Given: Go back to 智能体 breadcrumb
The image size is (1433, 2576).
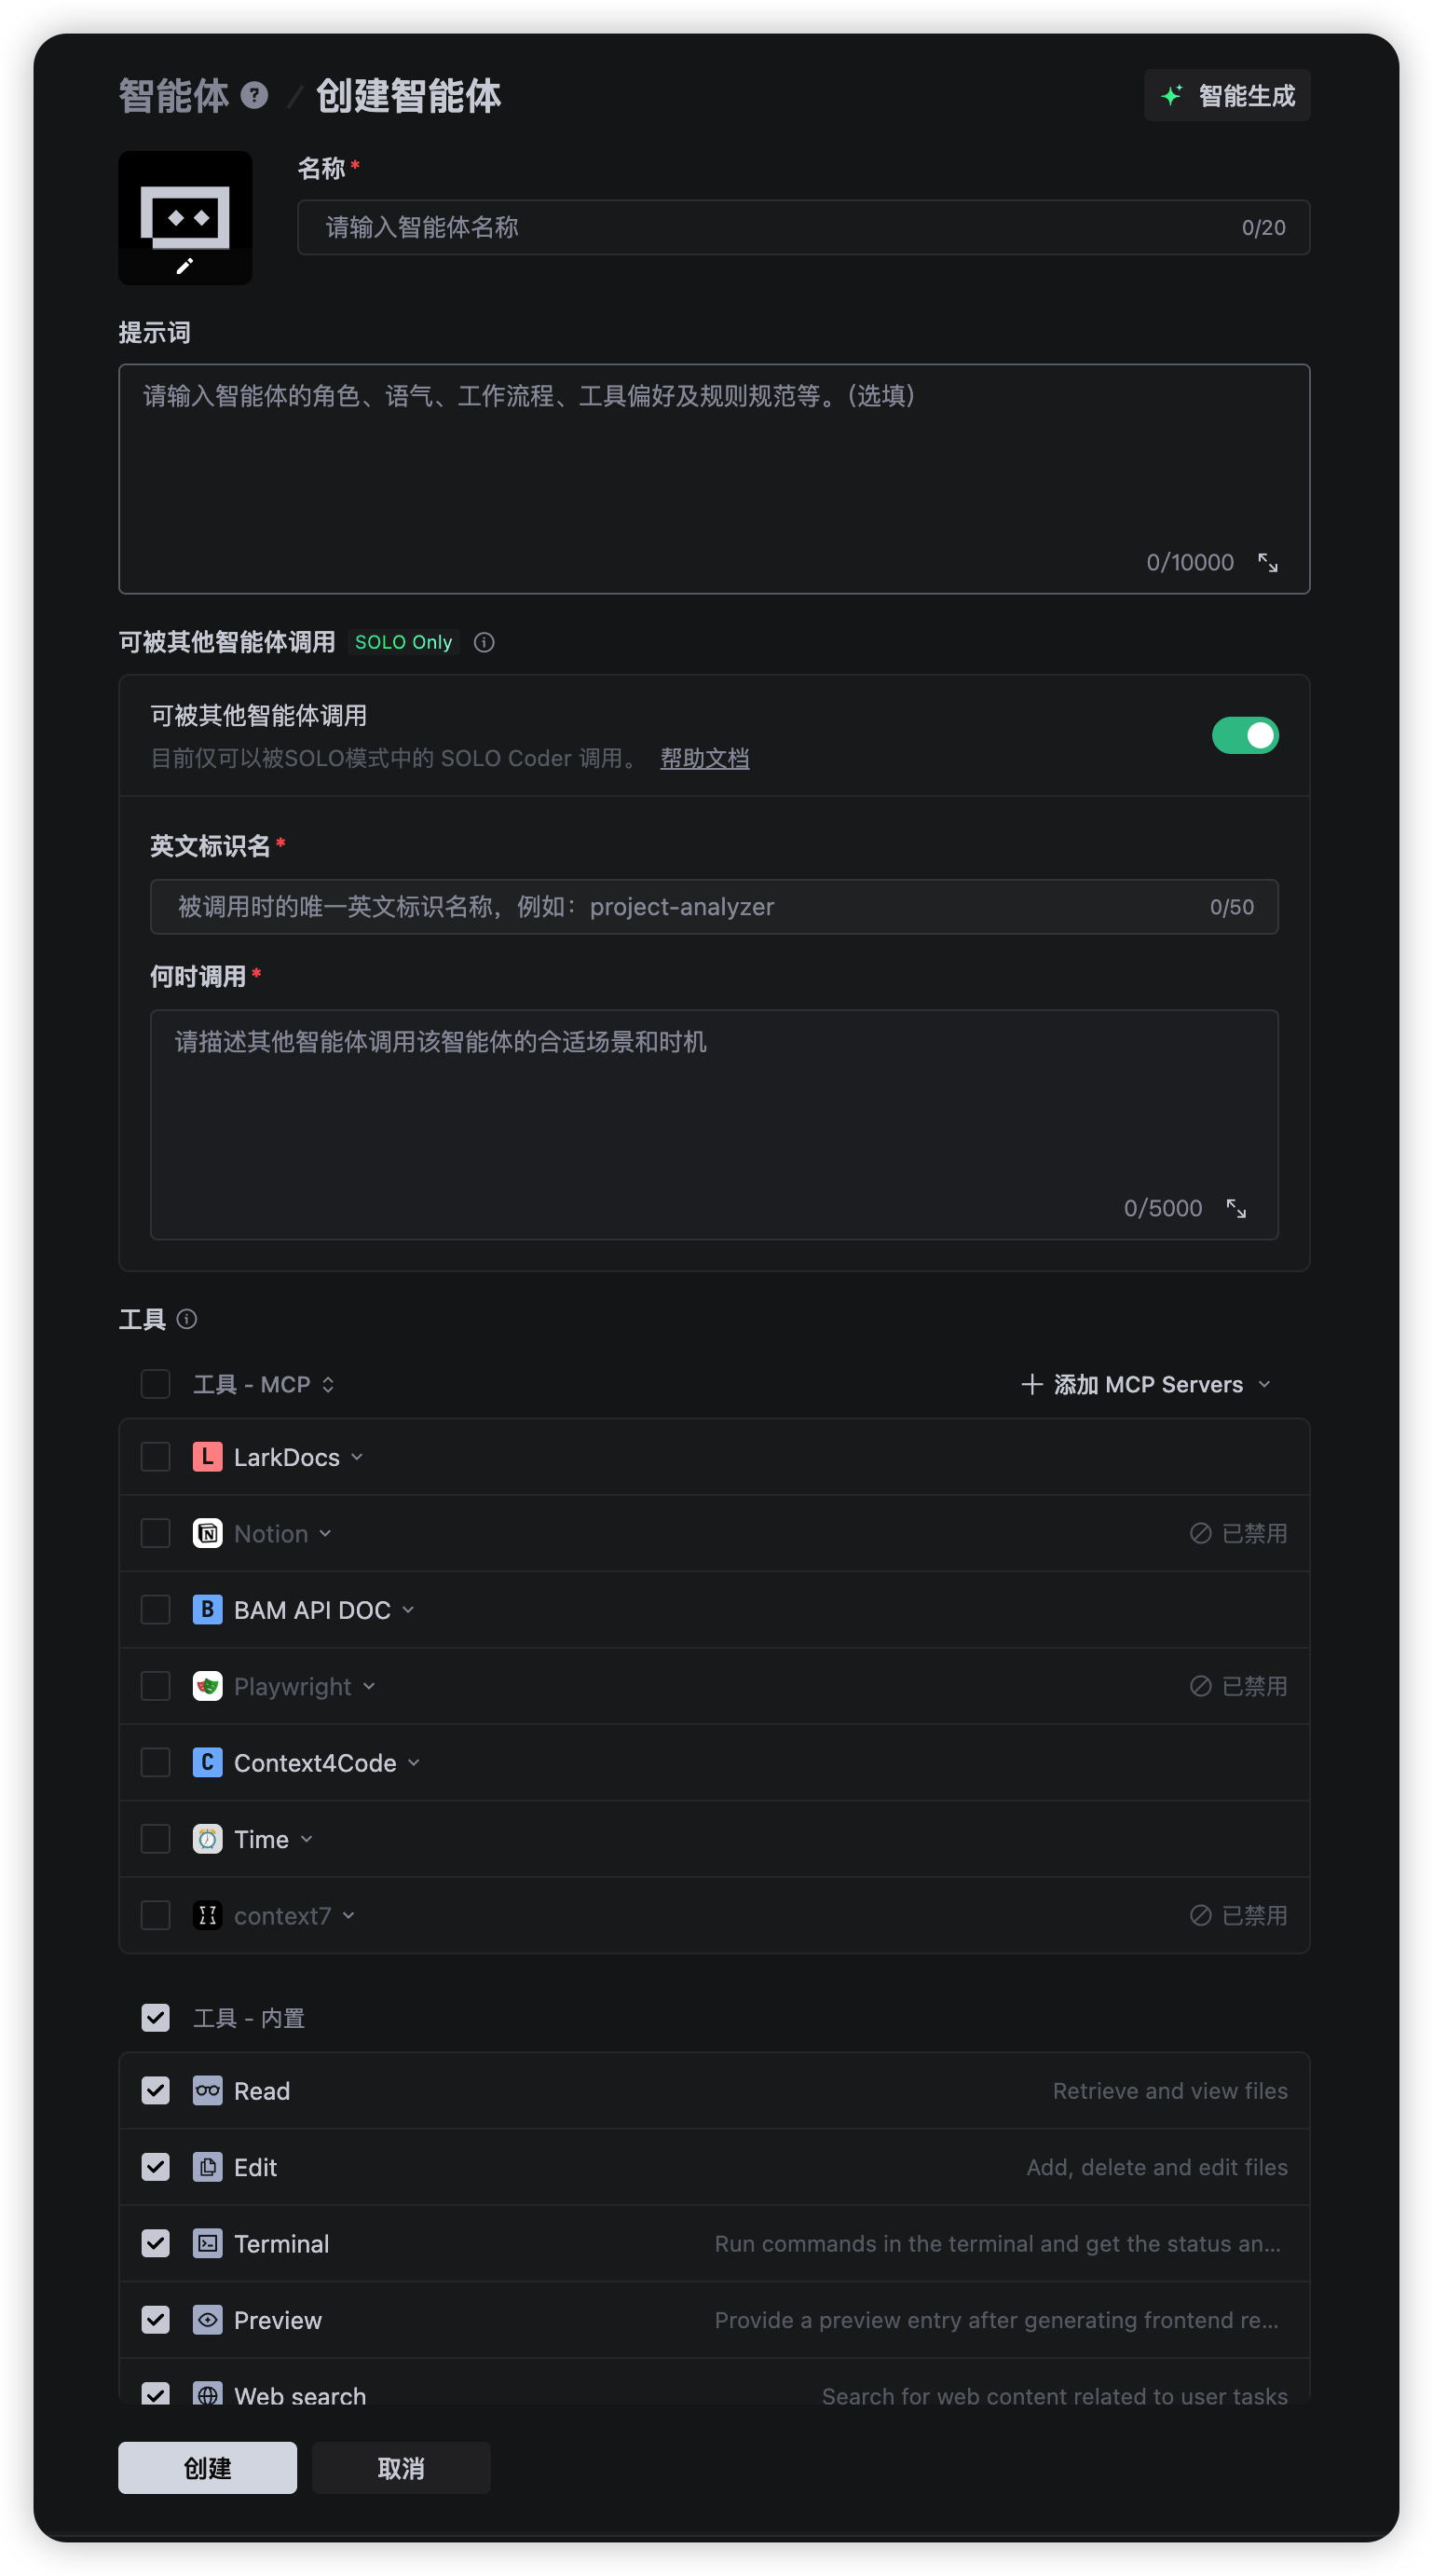Looking at the screenshot, I should pos(174,95).
